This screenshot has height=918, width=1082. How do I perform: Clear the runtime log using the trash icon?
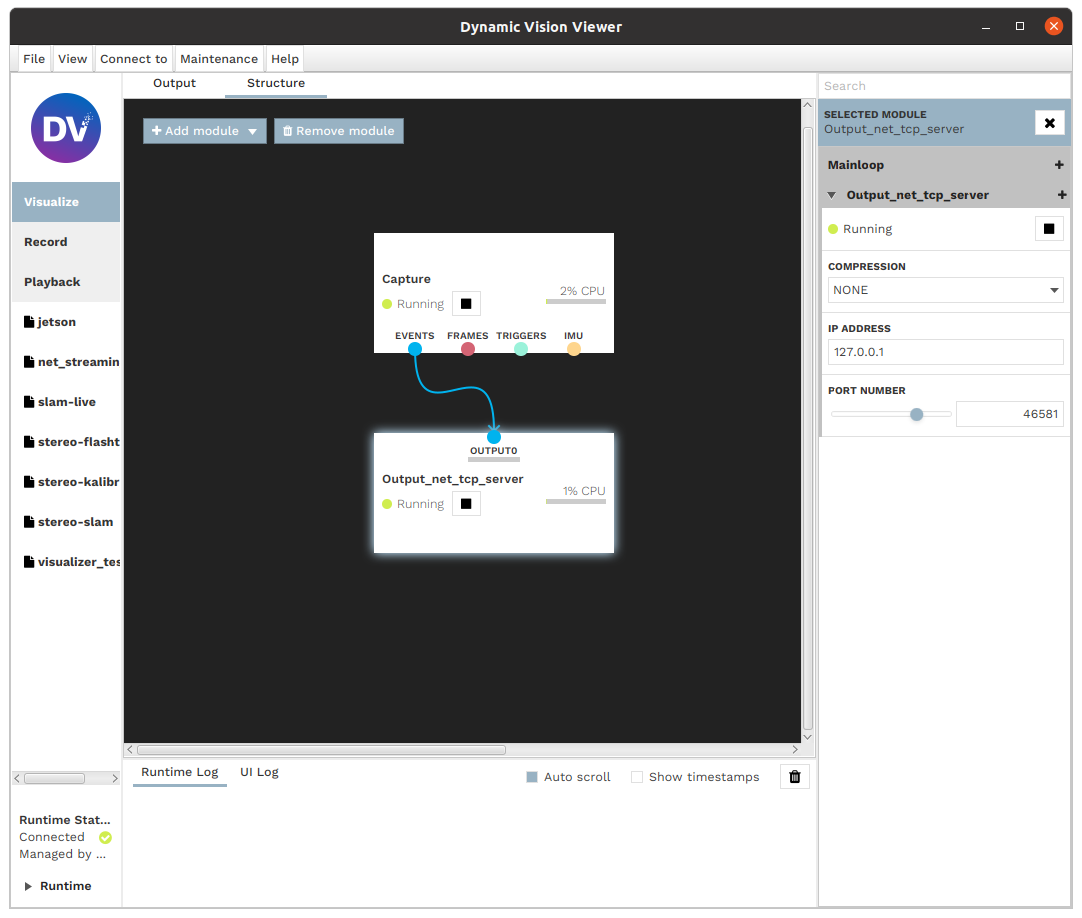[x=794, y=776]
